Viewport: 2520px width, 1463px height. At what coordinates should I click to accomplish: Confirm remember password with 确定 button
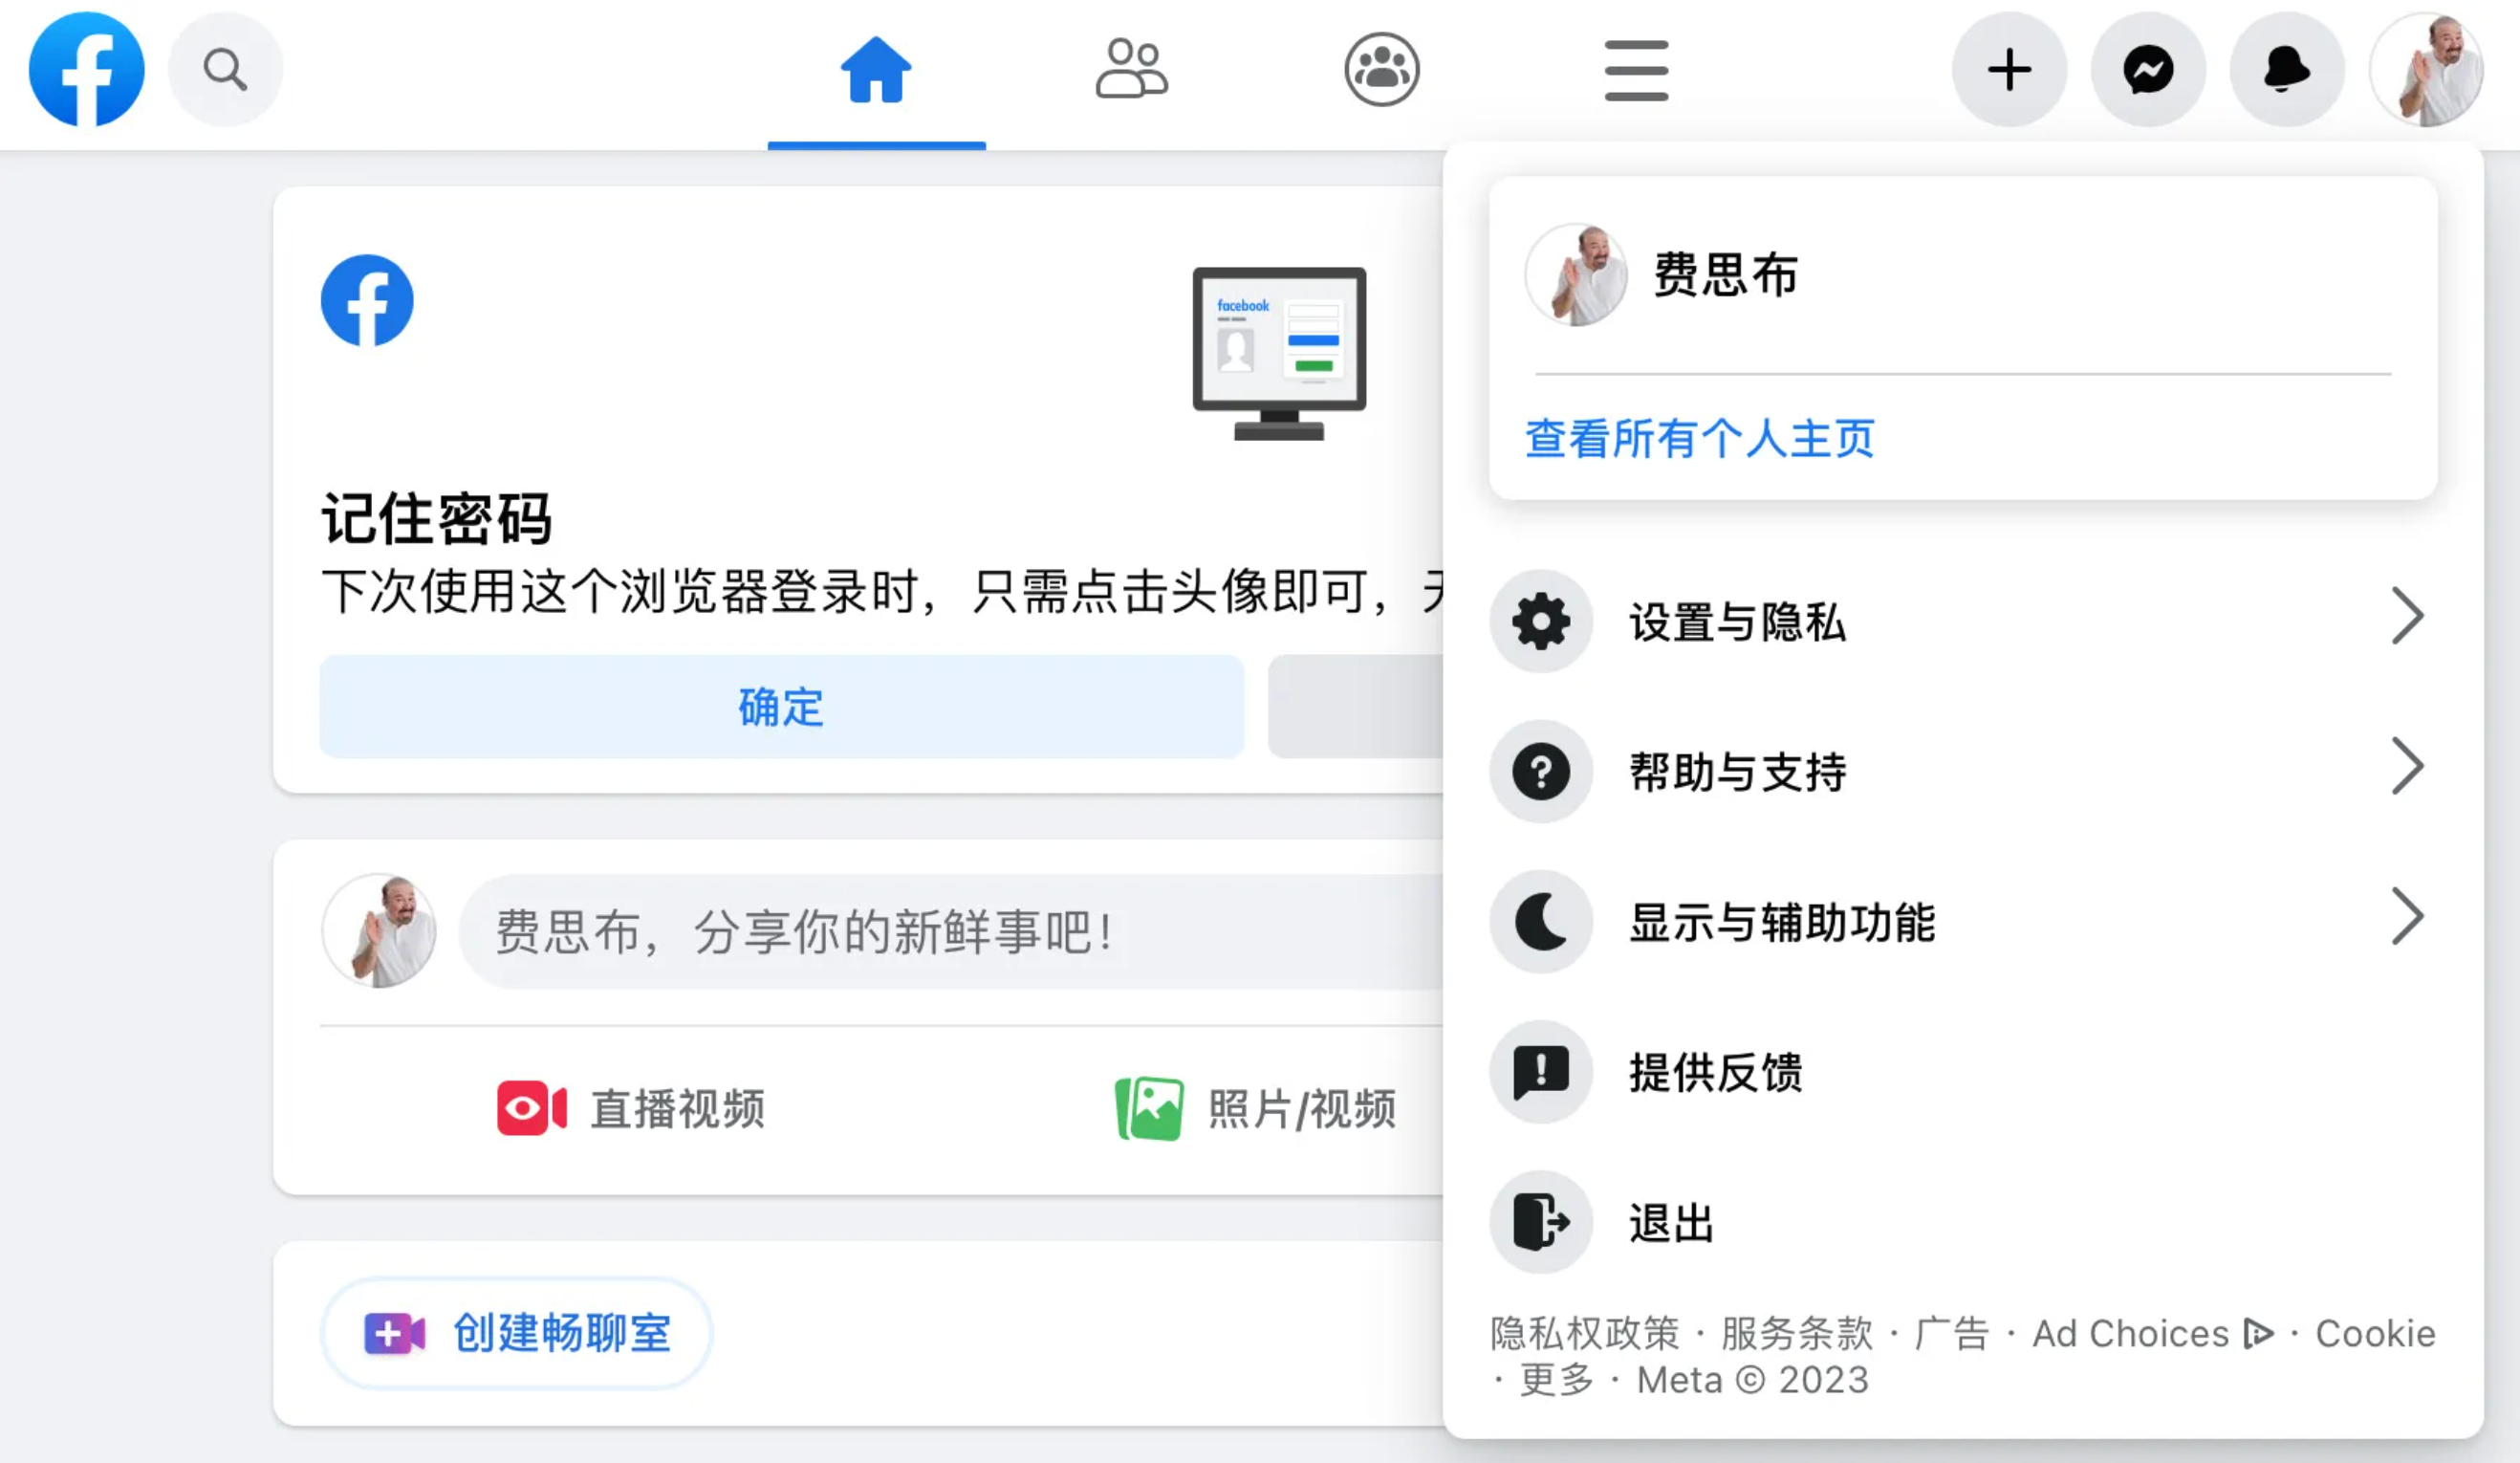[x=781, y=707]
